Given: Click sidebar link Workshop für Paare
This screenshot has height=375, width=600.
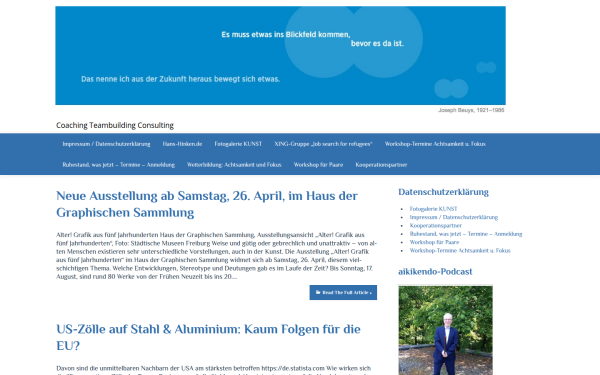Looking at the screenshot, I should point(434,242).
